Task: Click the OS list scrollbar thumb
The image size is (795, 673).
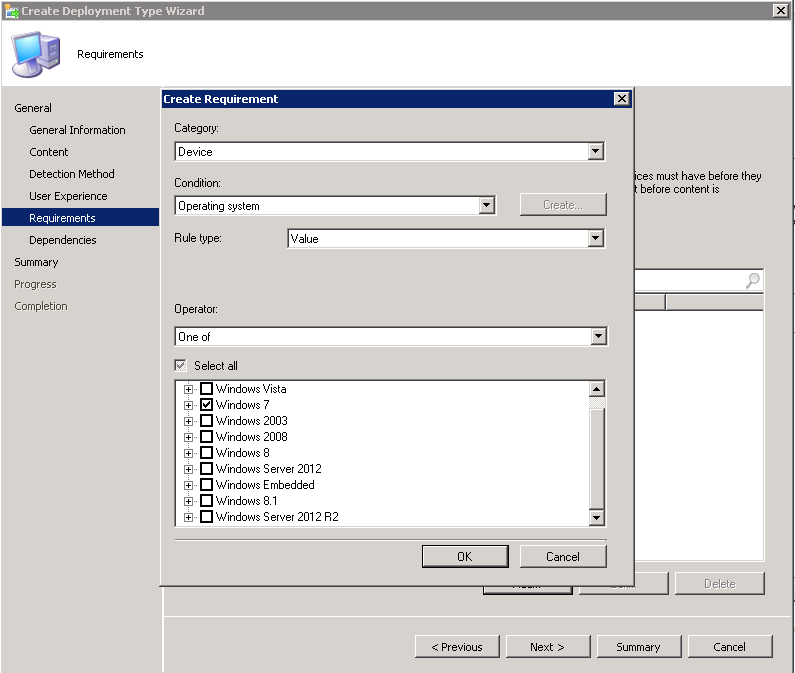Action: pos(597,458)
